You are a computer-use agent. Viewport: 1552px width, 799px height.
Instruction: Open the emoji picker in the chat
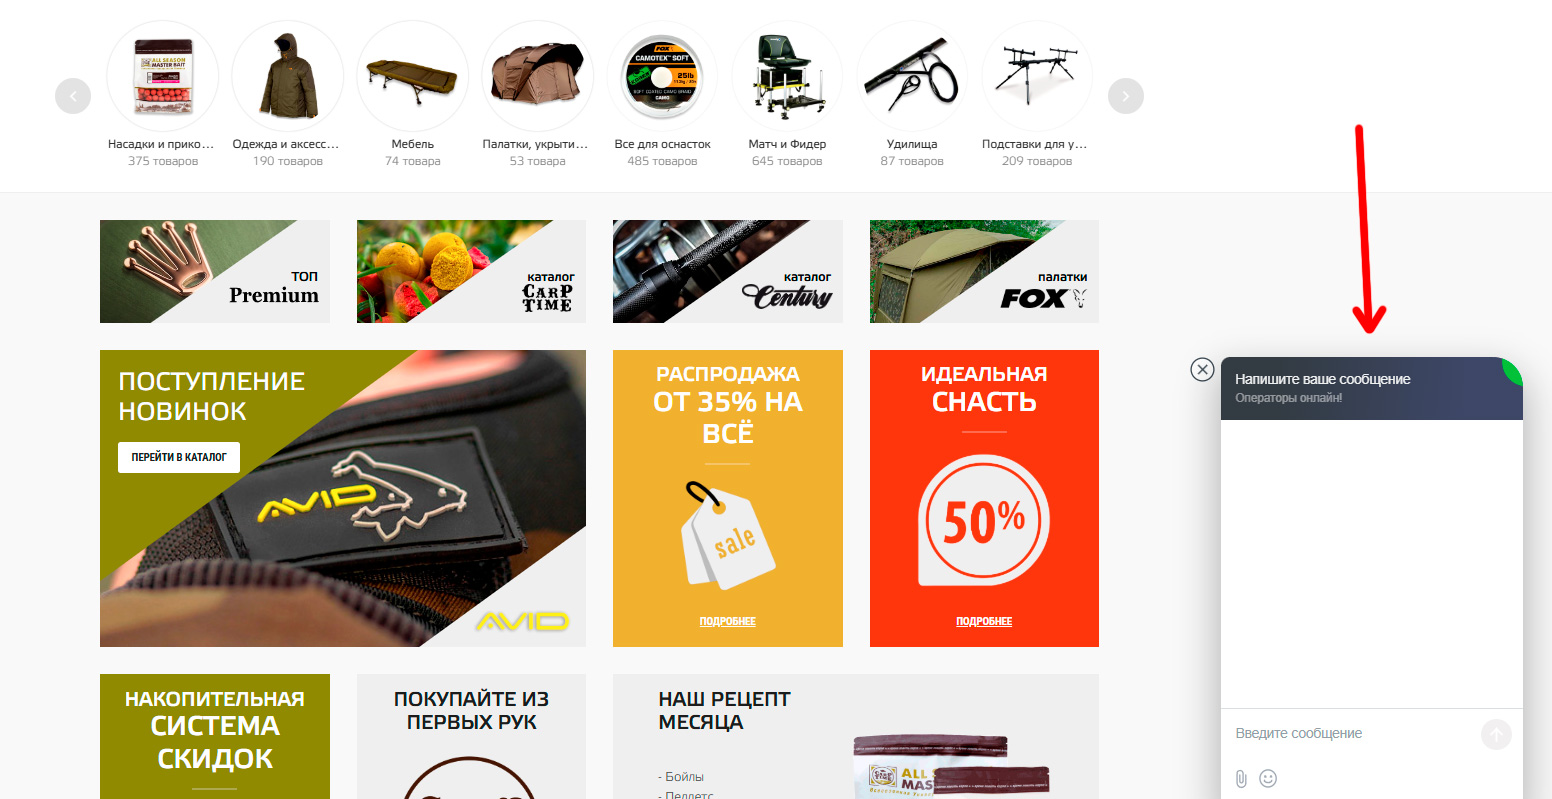tap(1268, 778)
